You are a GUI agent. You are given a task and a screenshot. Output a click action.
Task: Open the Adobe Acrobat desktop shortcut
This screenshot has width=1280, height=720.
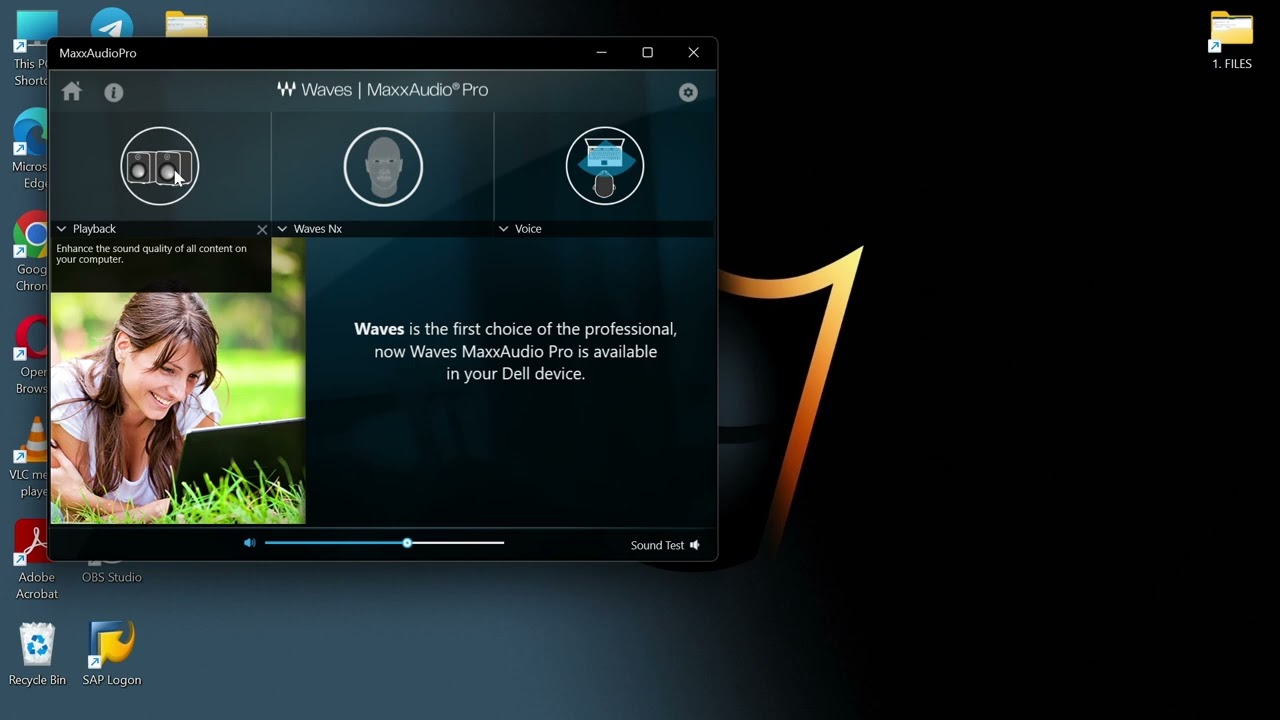coord(36,561)
